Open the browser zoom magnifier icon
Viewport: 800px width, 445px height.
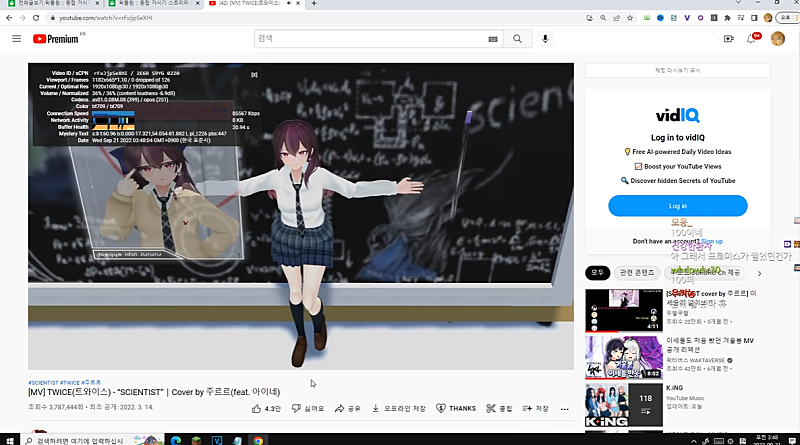603,18
